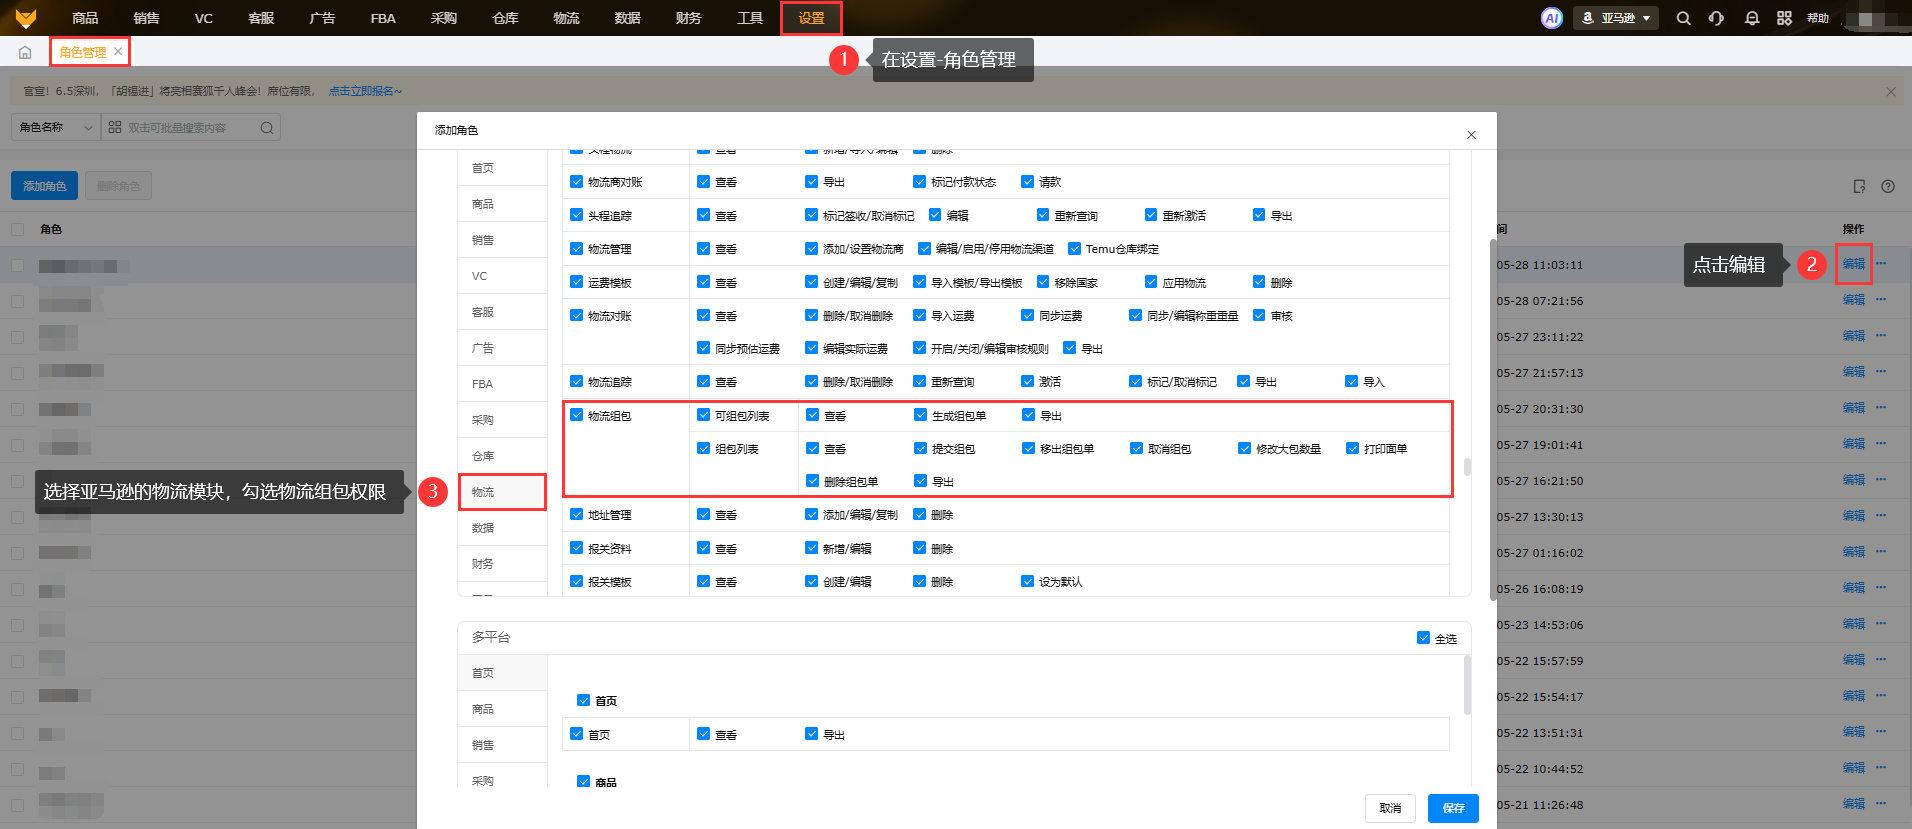Open the notifications bell icon
1912x829 pixels.
1752,18
